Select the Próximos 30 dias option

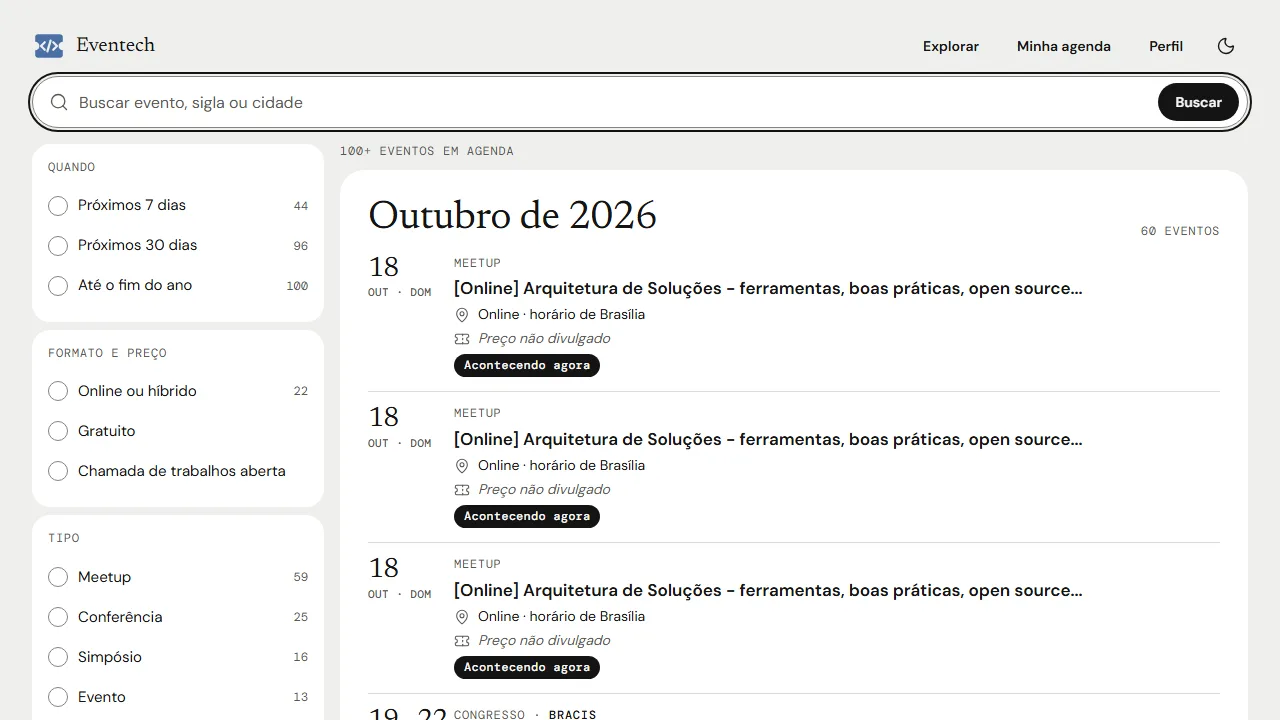[178, 245]
